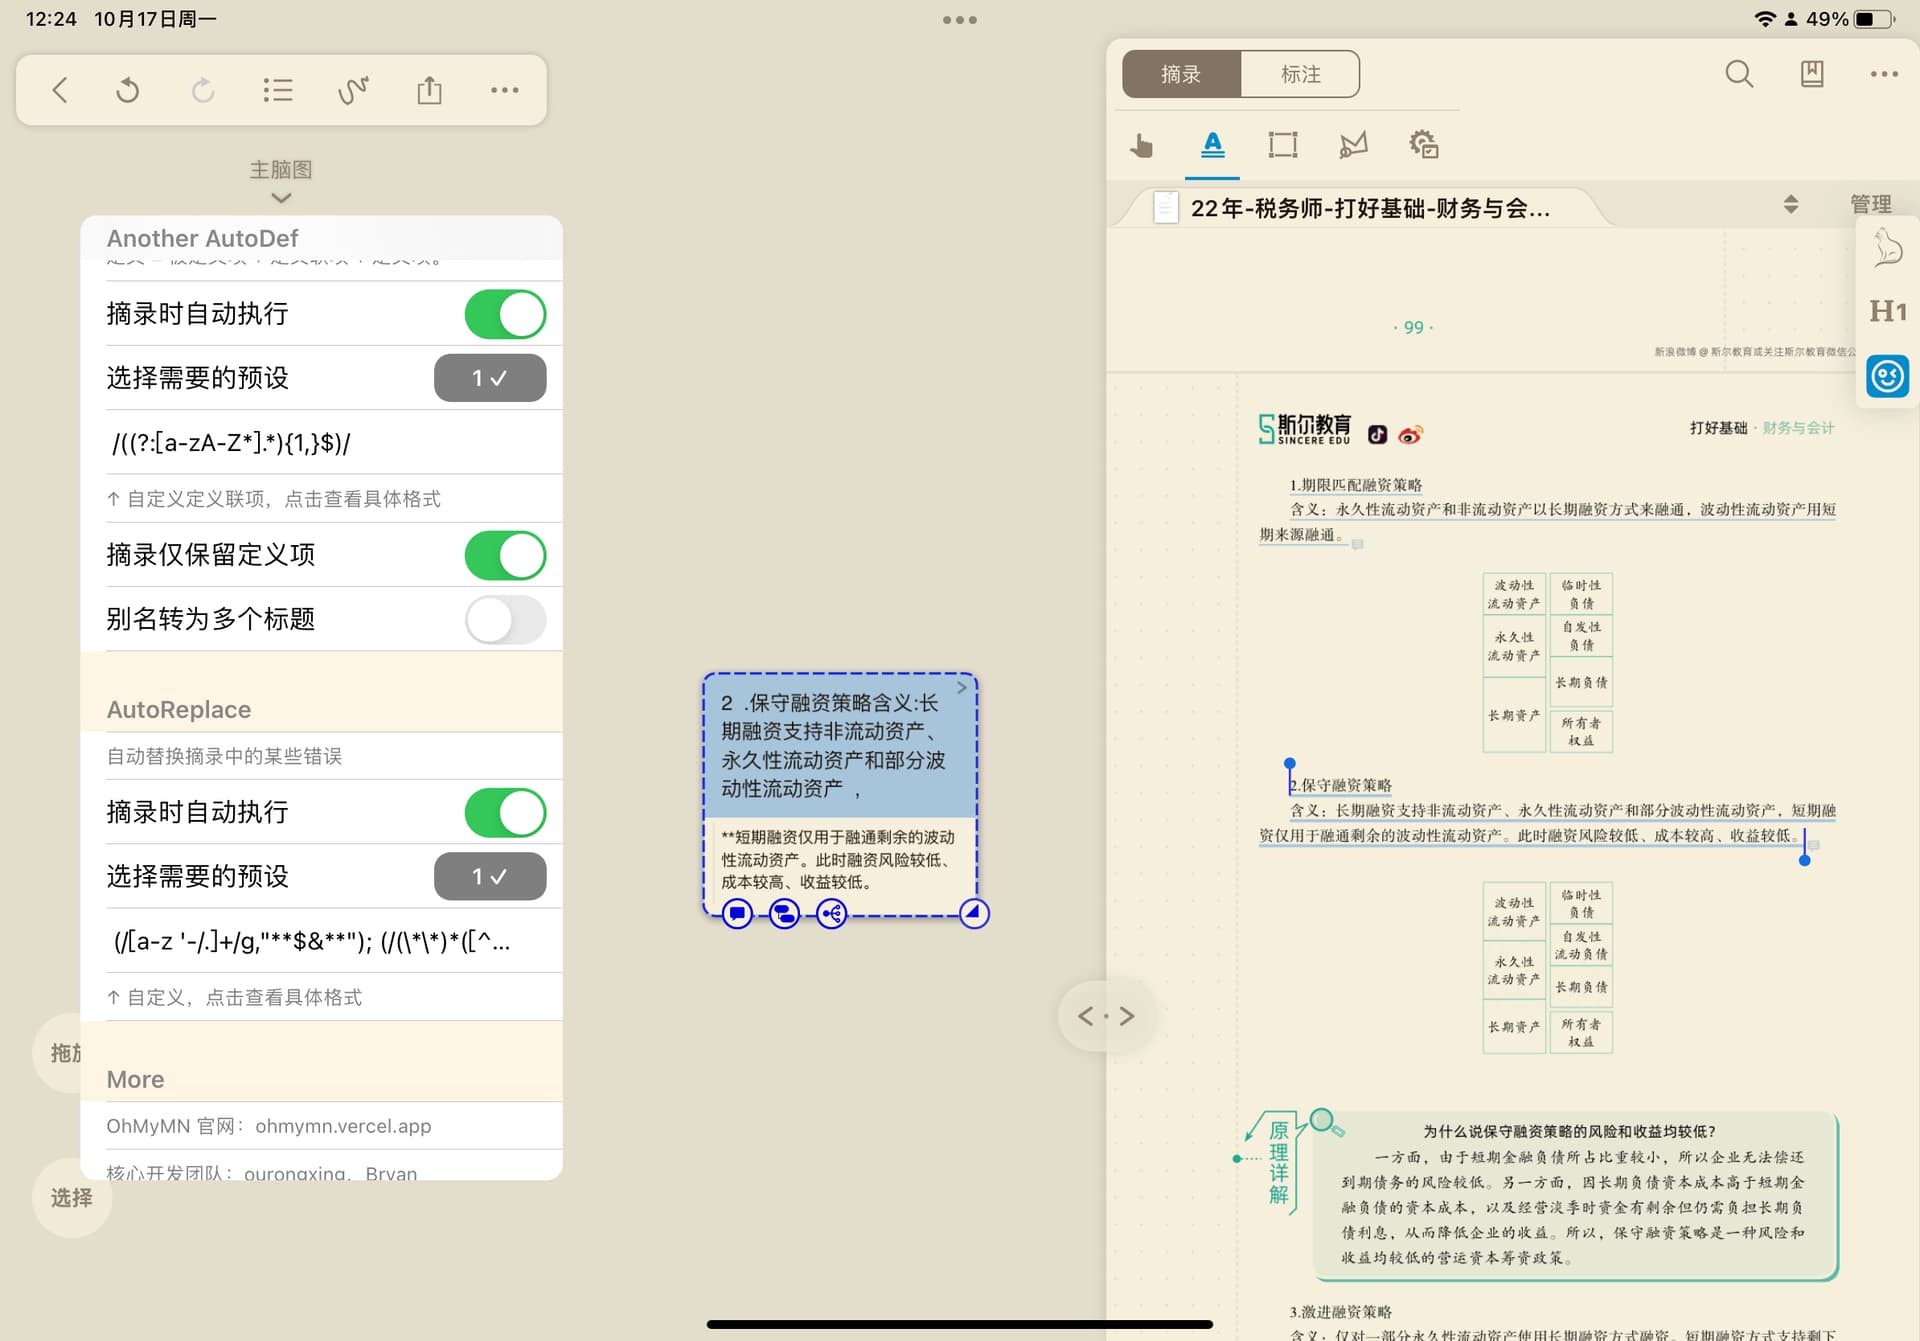Viewport: 1920px width, 1341px height.
Task: Tap the back arrow in mindmap toolbar
Action: pyautogui.click(x=60, y=90)
